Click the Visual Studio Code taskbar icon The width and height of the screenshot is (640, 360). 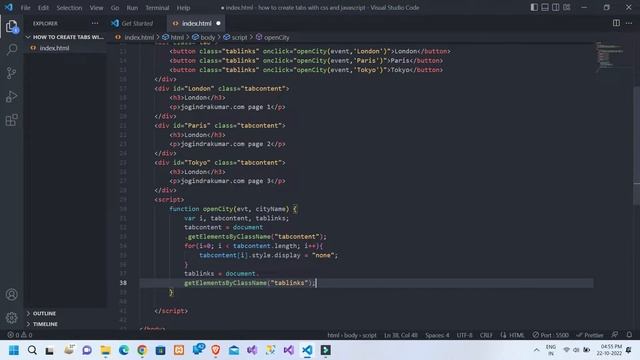[307, 350]
